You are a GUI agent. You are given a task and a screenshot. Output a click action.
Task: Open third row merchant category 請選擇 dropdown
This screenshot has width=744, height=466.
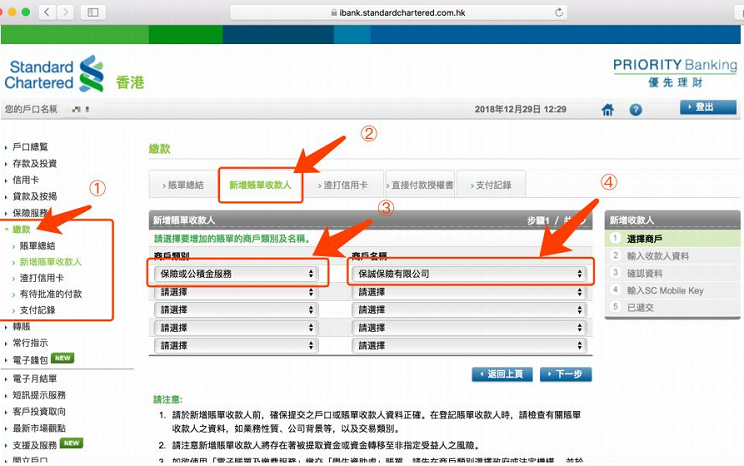point(236,310)
